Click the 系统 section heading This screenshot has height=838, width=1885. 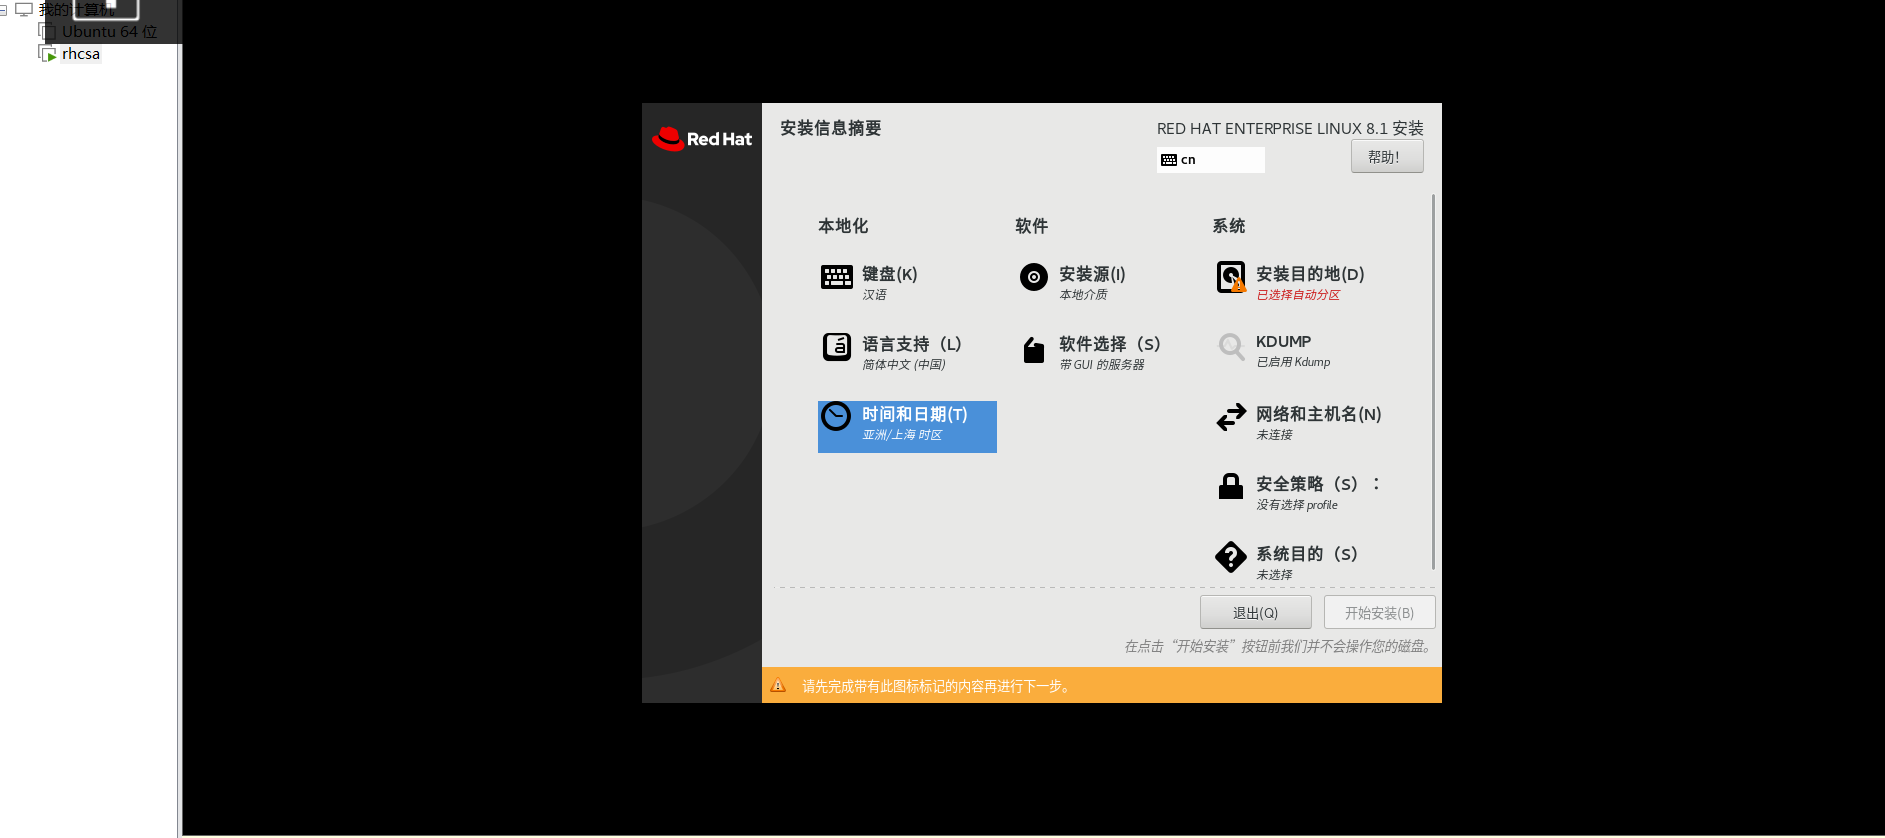pos(1229,226)
